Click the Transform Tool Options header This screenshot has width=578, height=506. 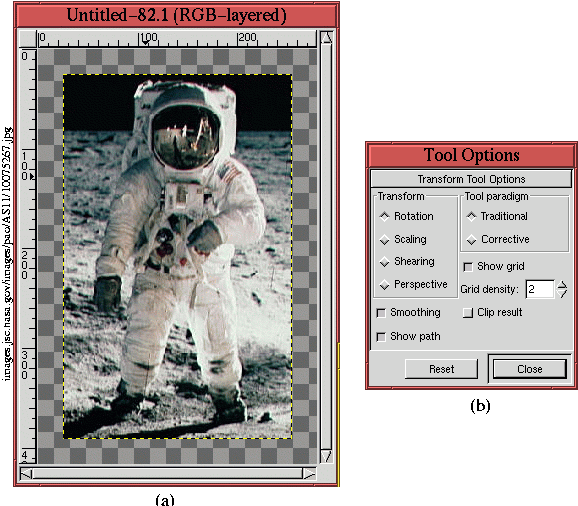tap(471, 179)
